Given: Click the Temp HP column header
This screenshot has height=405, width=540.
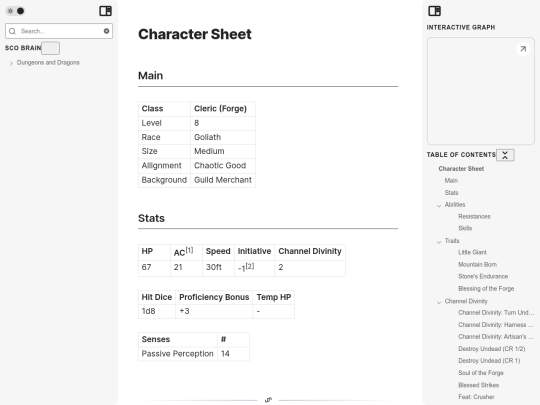Looking at the screenshot, I should click(x=274, y=297).
